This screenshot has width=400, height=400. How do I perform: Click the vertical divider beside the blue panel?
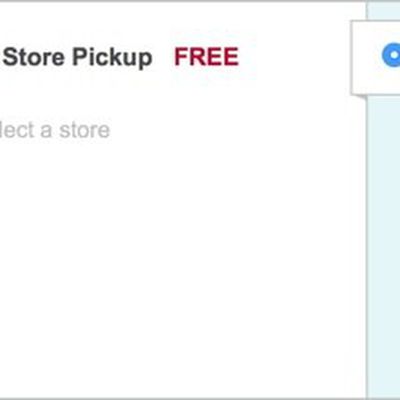pos(367,247)
